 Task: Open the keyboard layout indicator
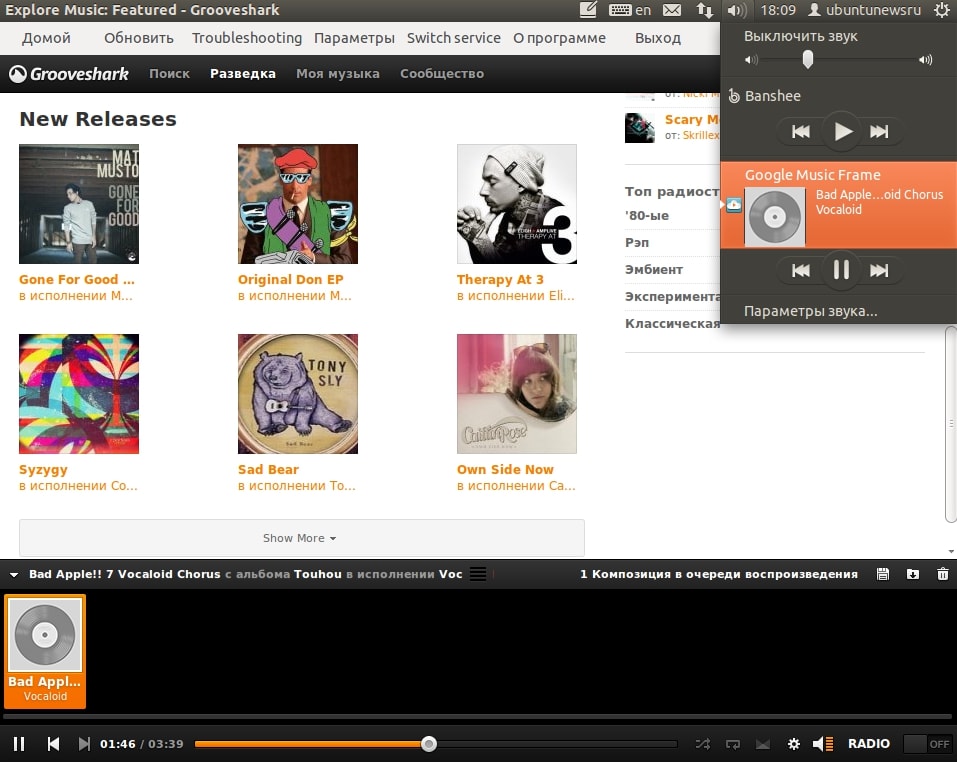(630, 10)
